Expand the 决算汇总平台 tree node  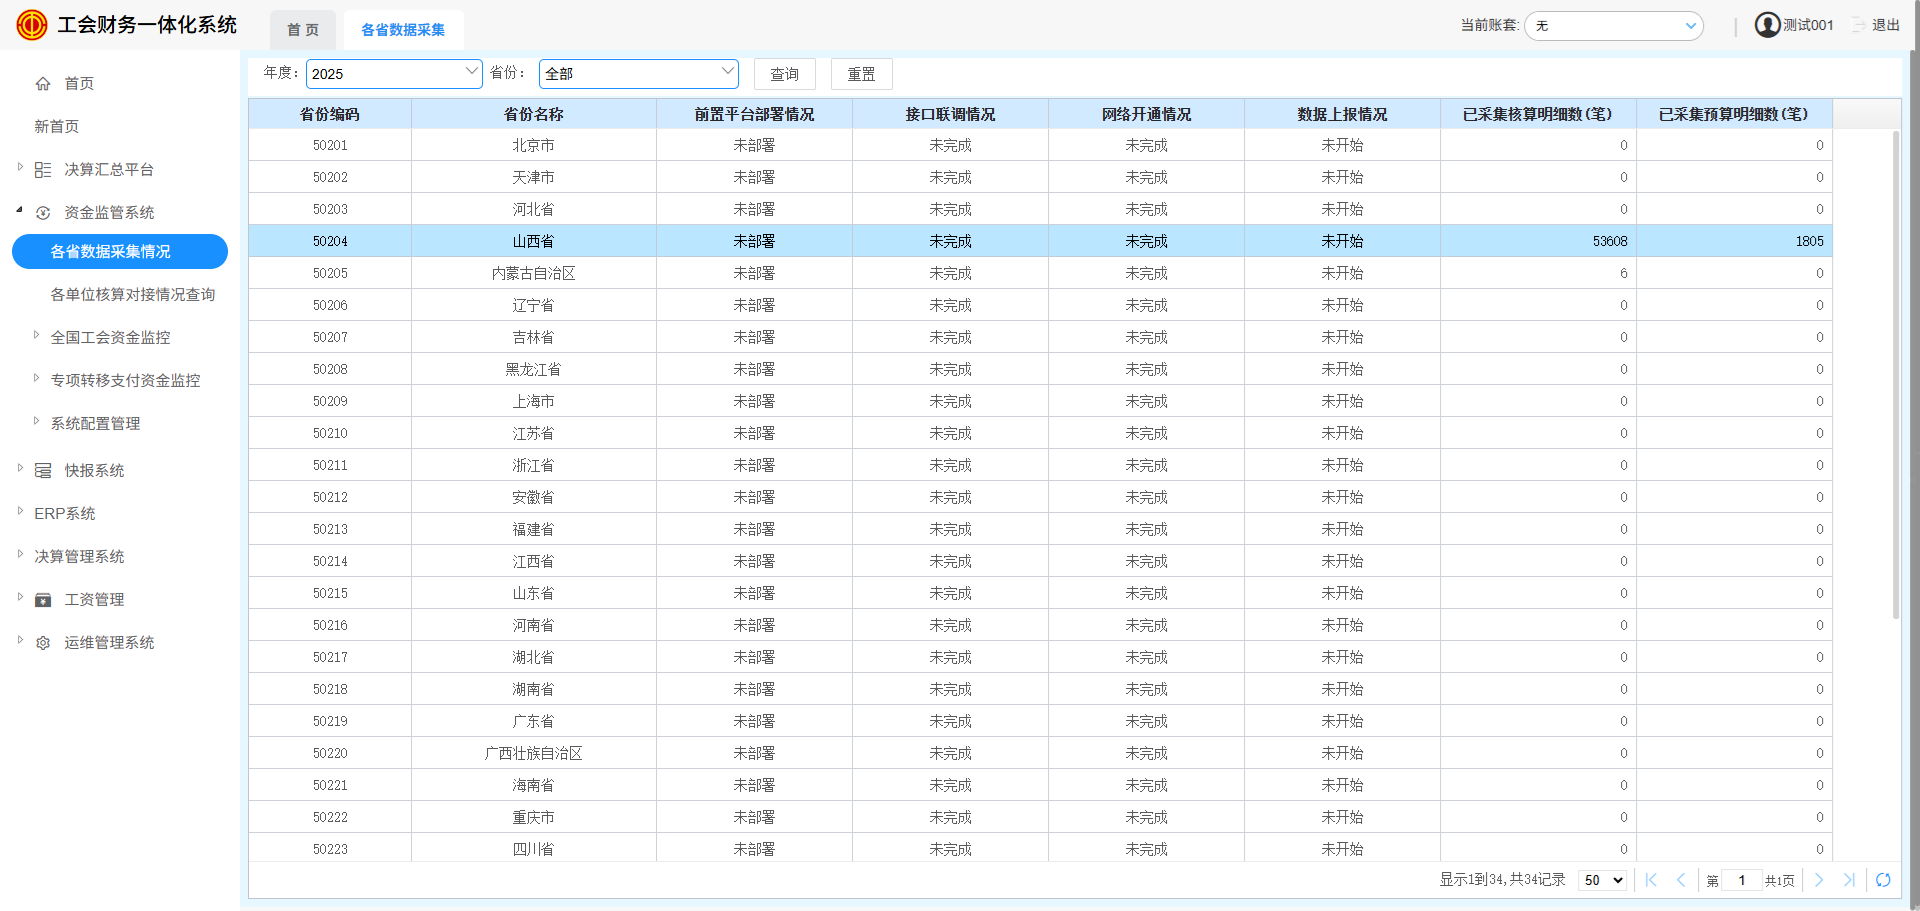[20, 167]
